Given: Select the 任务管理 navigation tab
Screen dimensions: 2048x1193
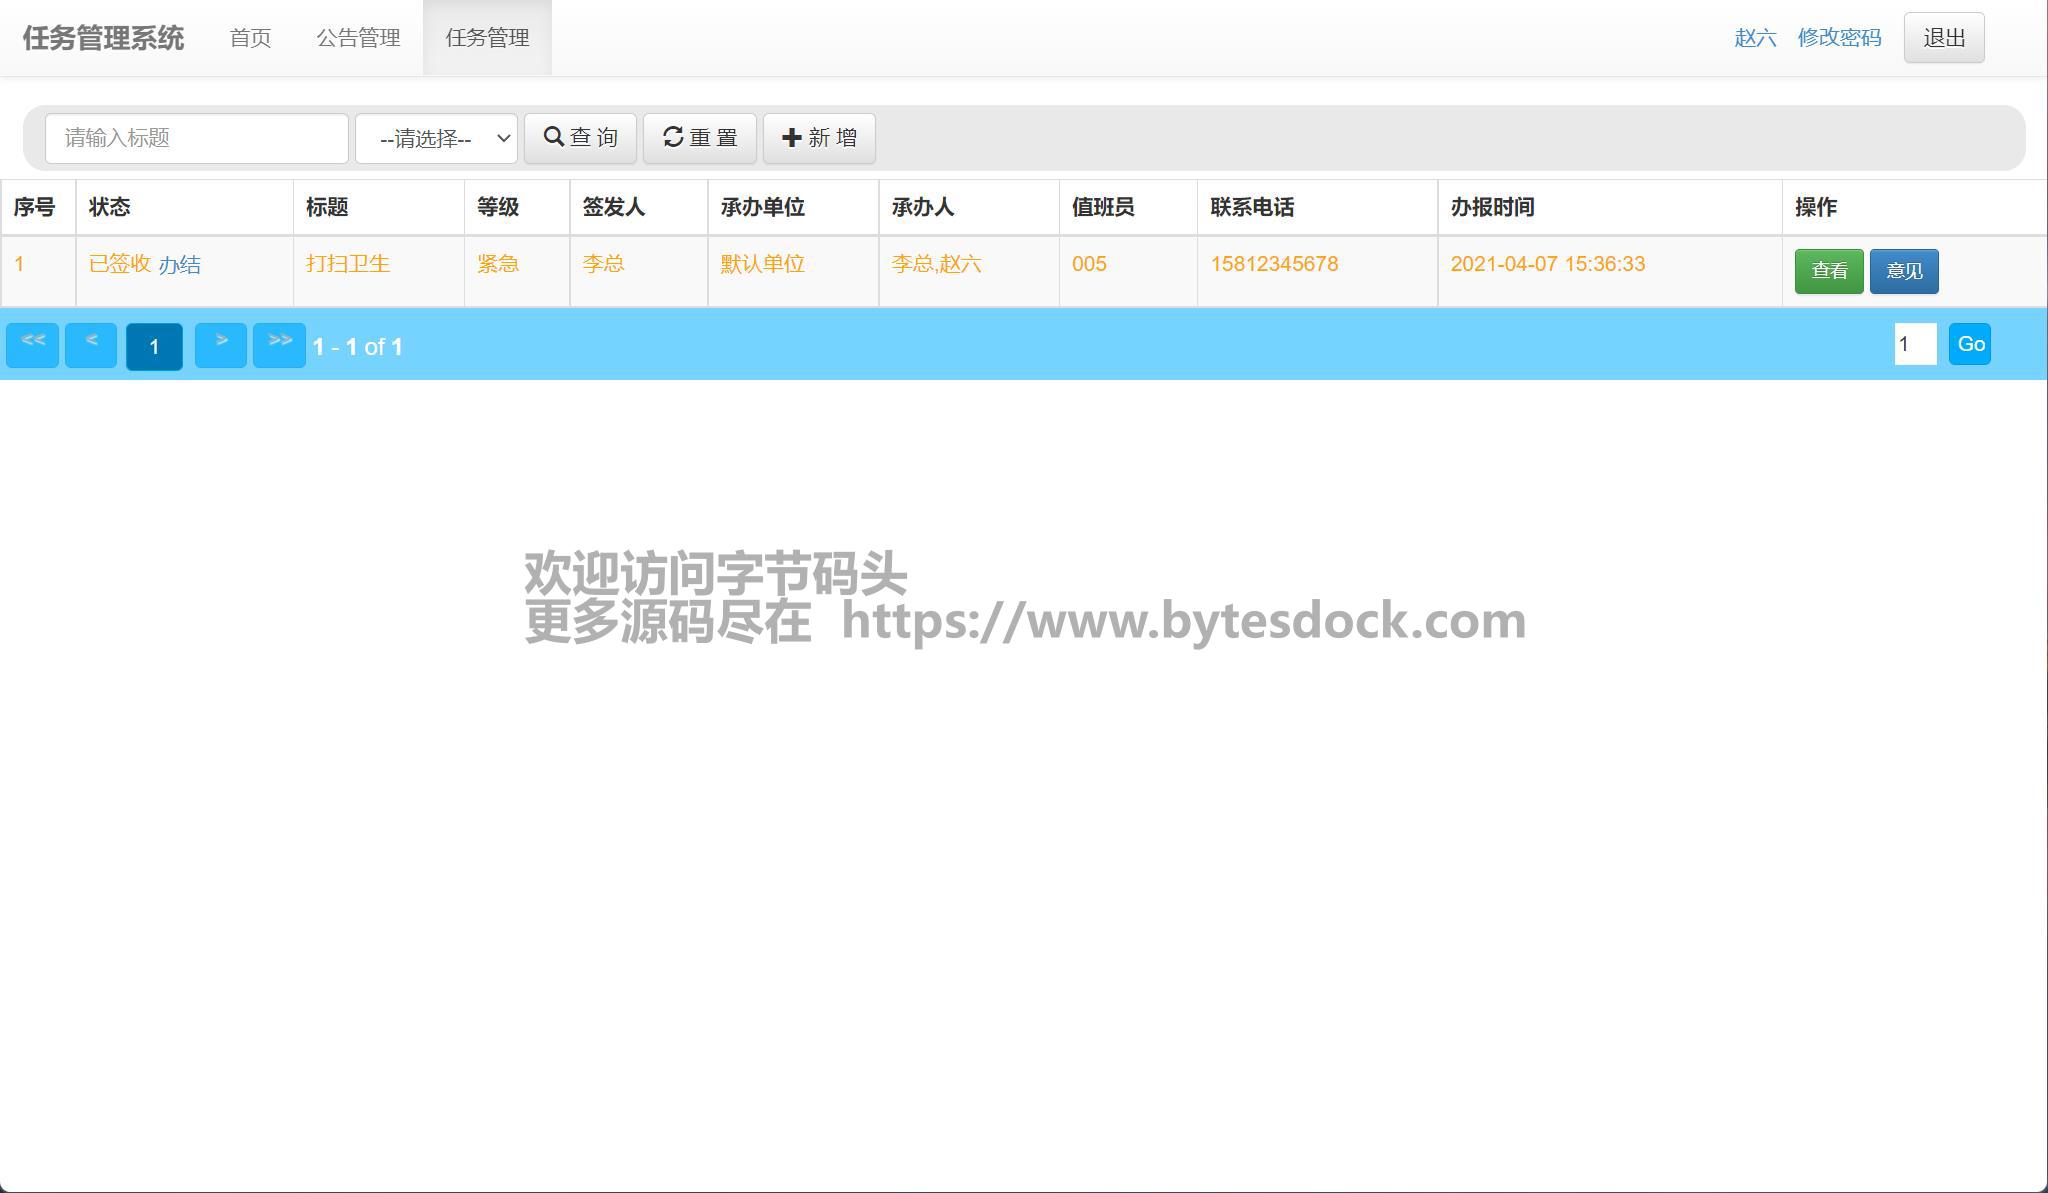Looking at the screenshot, I should coord(487,38).
